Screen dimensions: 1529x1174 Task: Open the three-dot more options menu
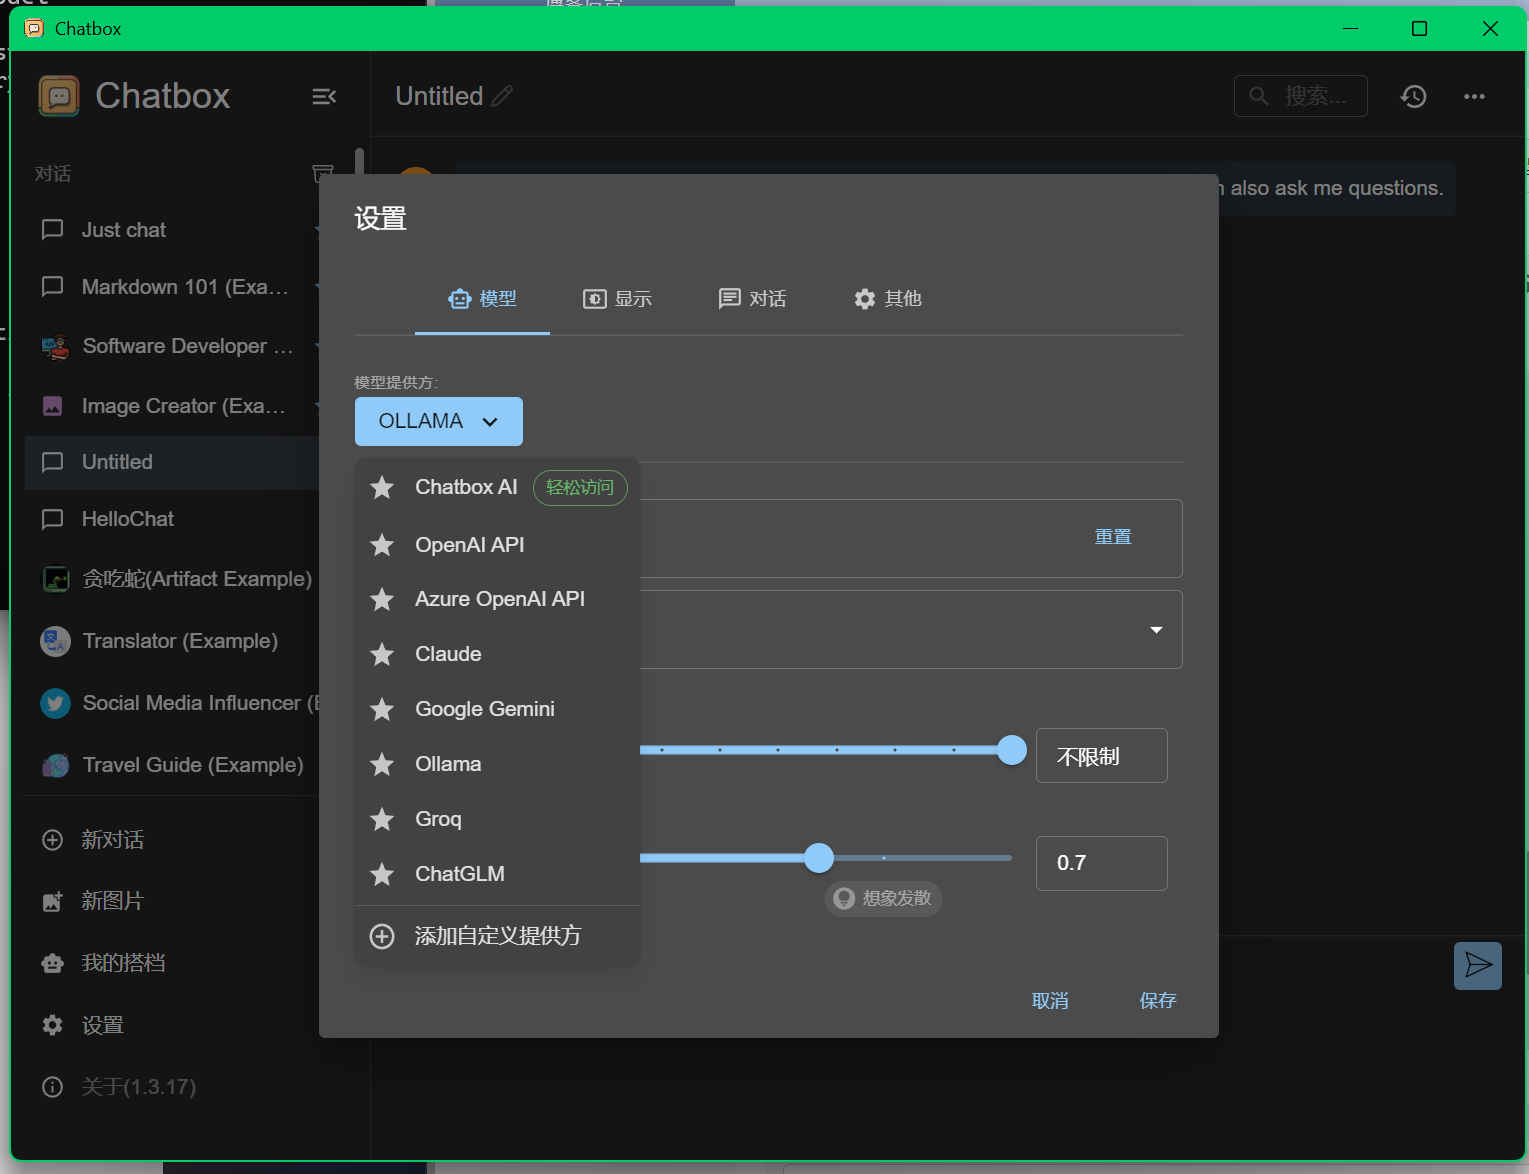[x=1474, y=96]
